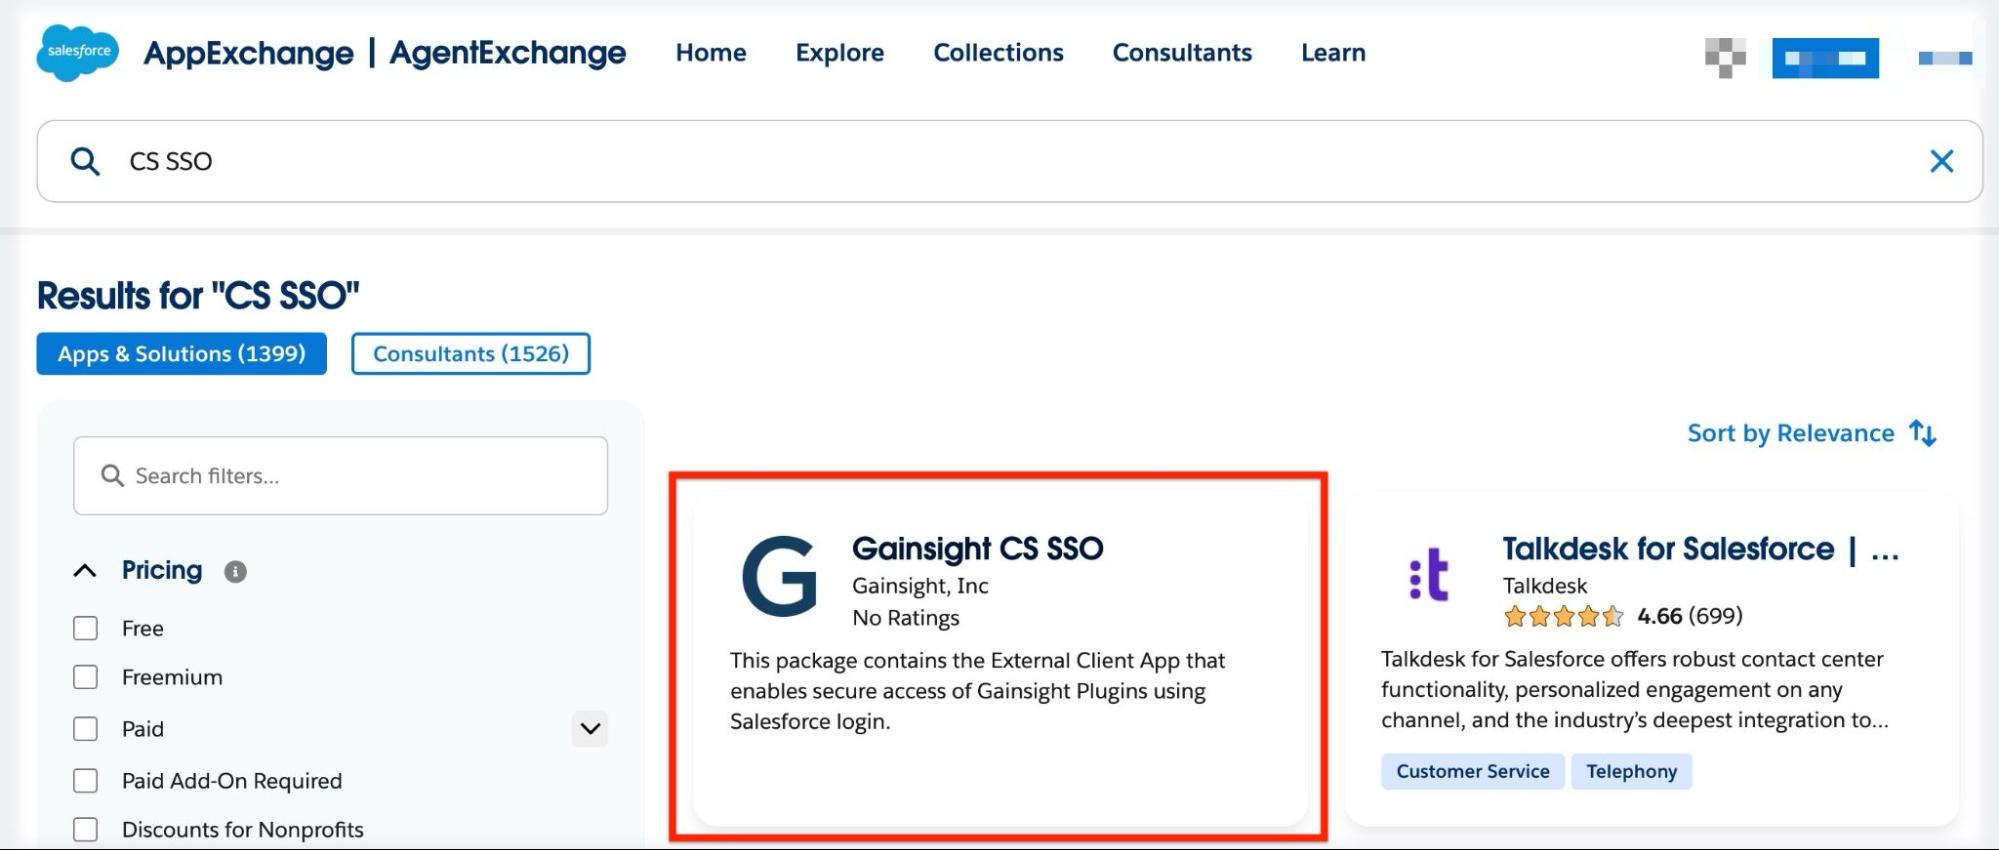Clear the CS SSO search with the X icon

pos(1941,161)
